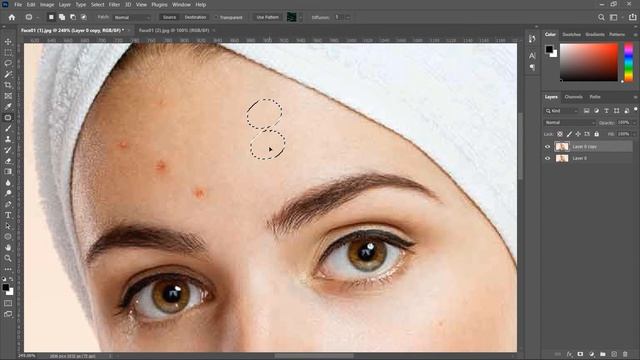Image resolution: width=640 pixels, height=360 pixels.
Task: Select the Clone Stamp tool
Action: 8,139
